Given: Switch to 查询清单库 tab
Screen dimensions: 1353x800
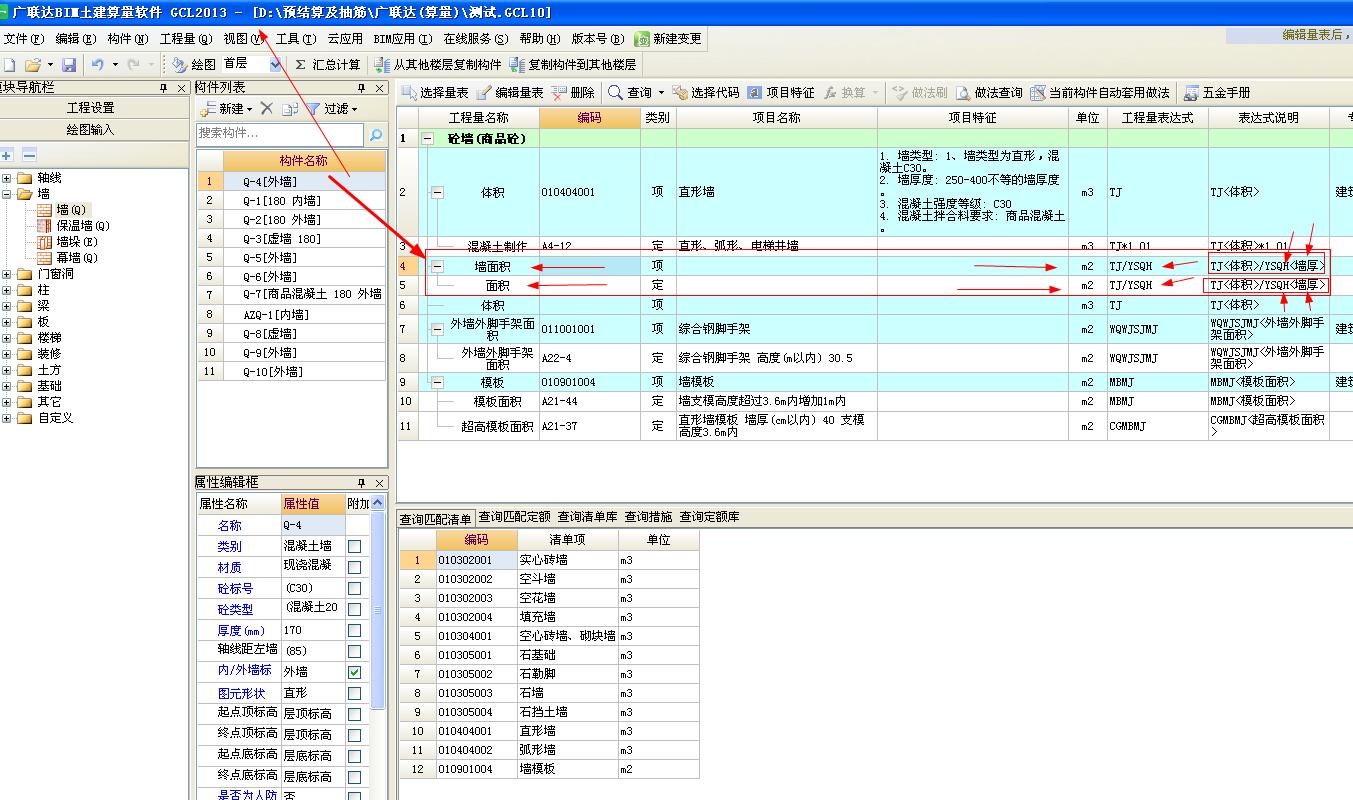Looking at the screenshot, I should pyautogui.click(x=588, y=517).
